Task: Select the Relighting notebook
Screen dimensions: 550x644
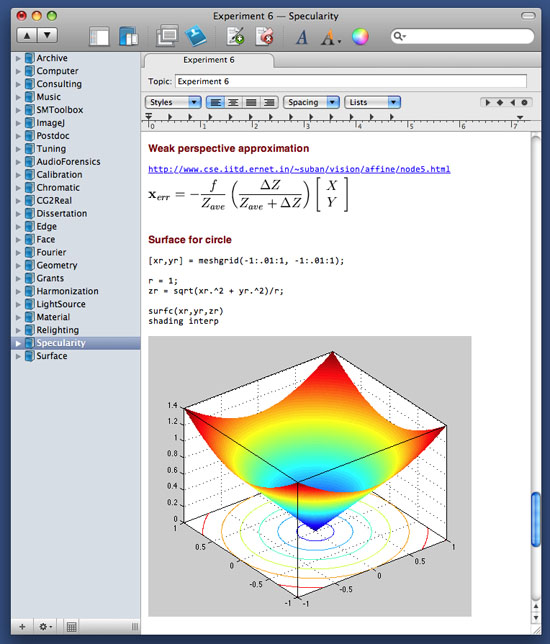Action: point(58,330)
